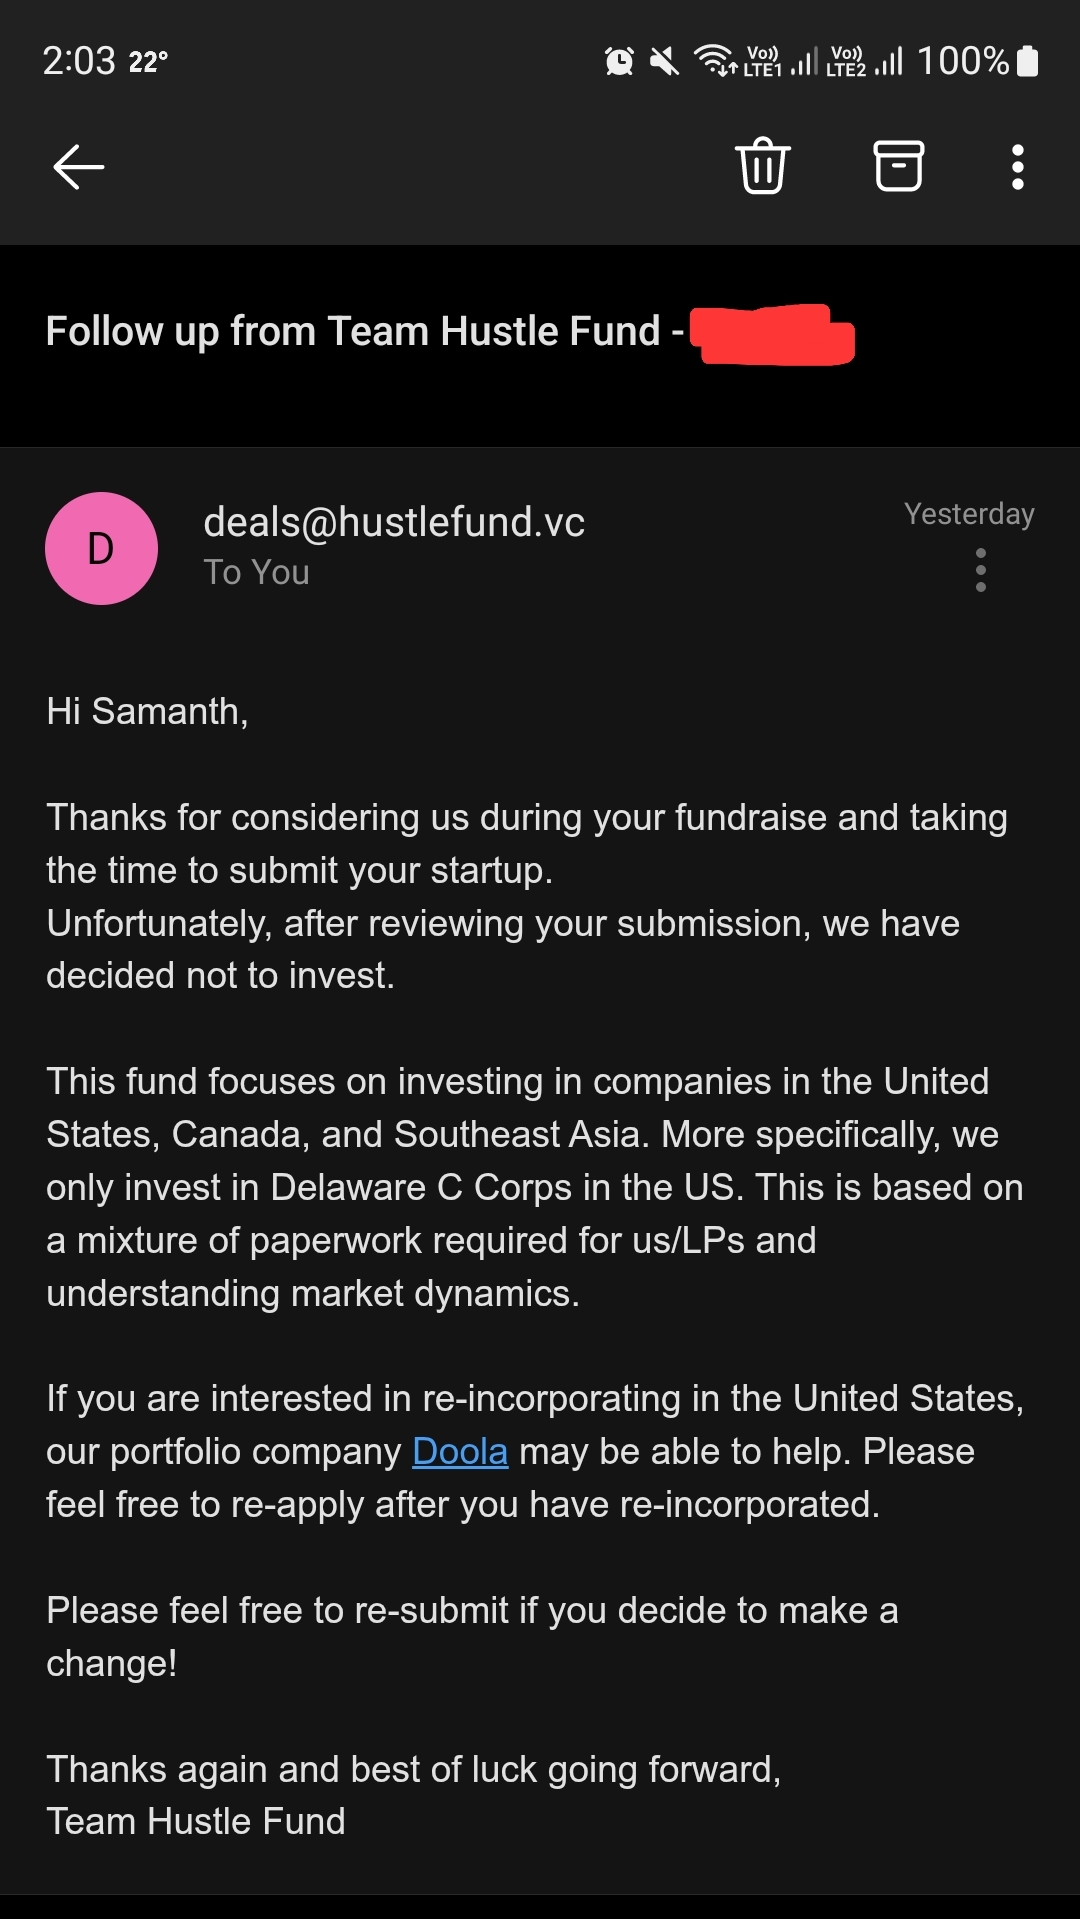Image resolution: width=1080 pixels, height=1919 pixels.
Task: Tap the alarm icon in the status bar
Action: click(619, 62)
